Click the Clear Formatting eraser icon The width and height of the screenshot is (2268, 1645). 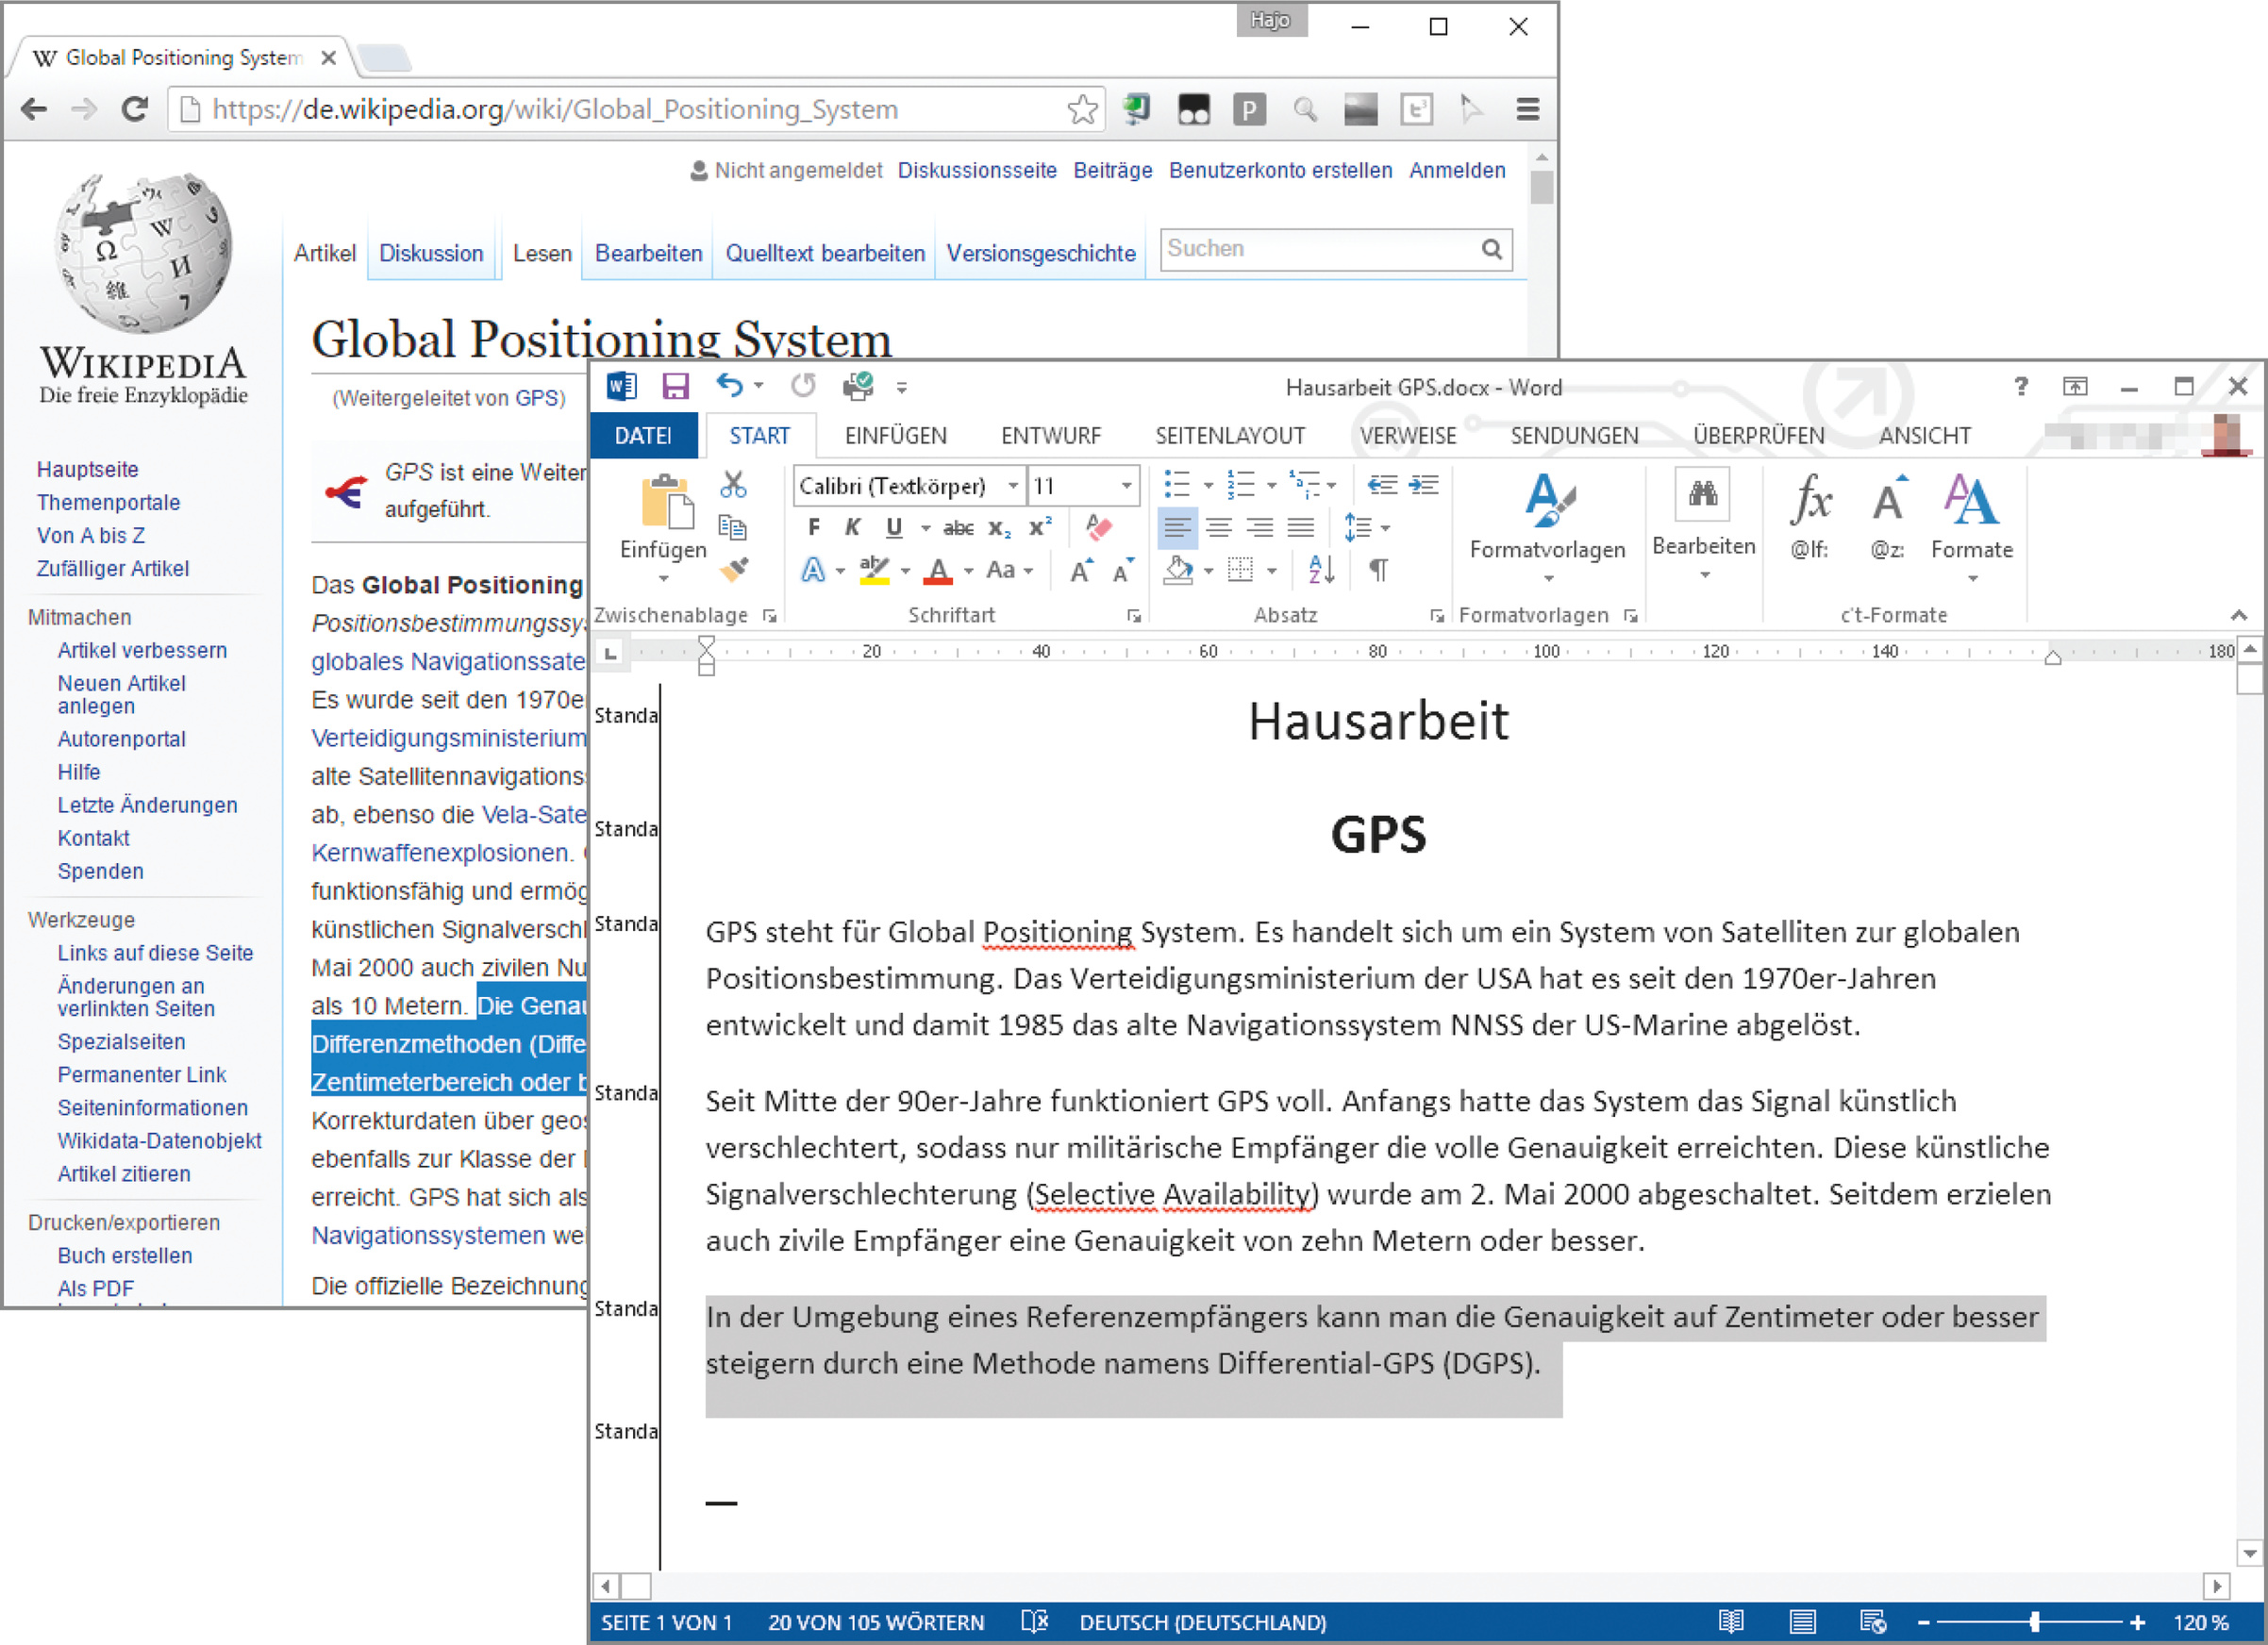tap(1098, 528)
